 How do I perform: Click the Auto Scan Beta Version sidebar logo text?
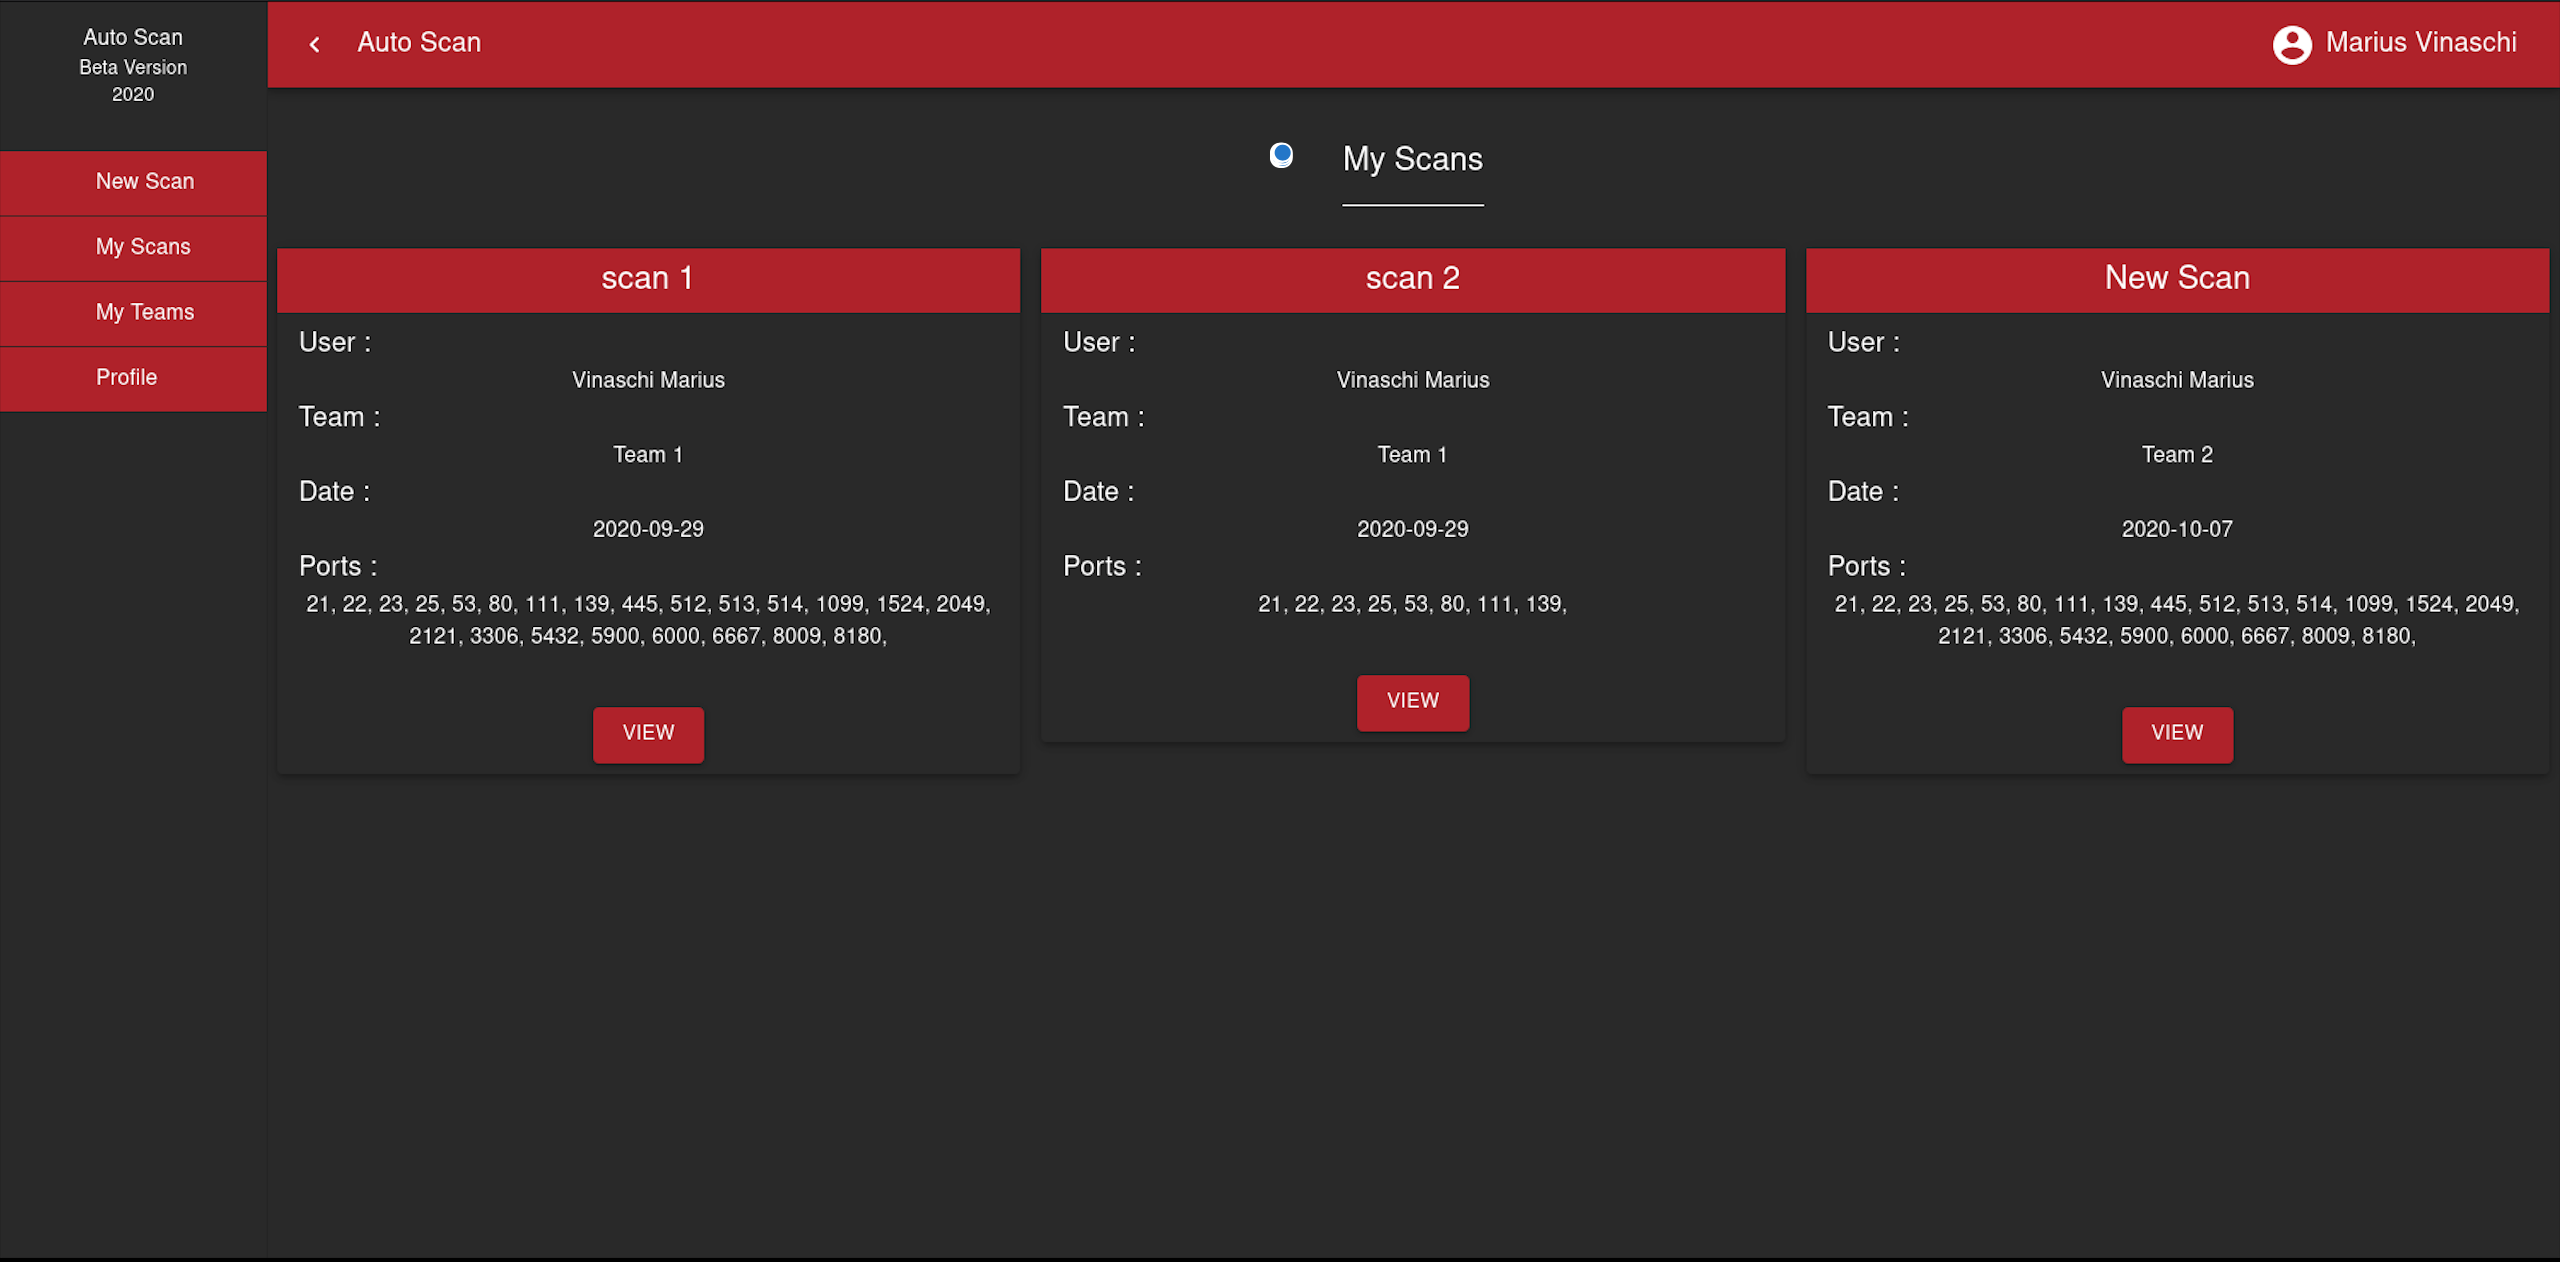133,66
